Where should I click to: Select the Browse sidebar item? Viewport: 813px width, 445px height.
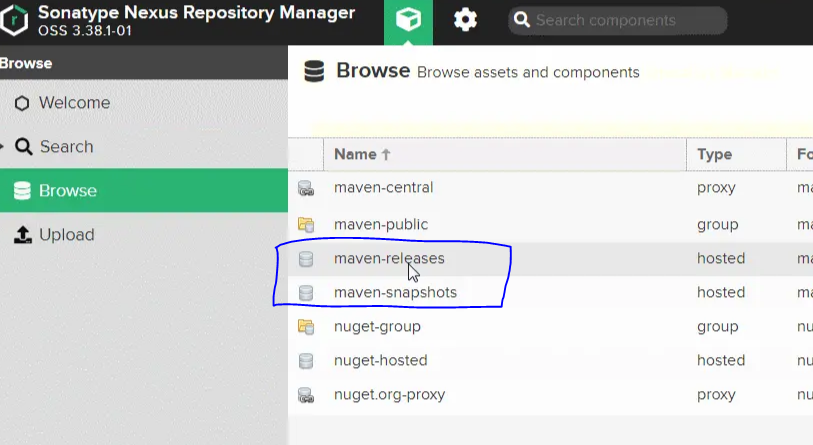pyautogui.click(x=144, y=190)
